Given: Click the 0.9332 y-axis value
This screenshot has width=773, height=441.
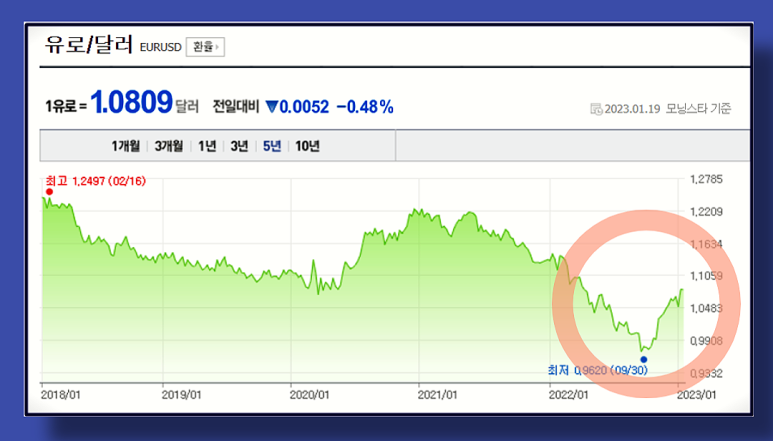Looking at the screenshot, I should [706, 373].
